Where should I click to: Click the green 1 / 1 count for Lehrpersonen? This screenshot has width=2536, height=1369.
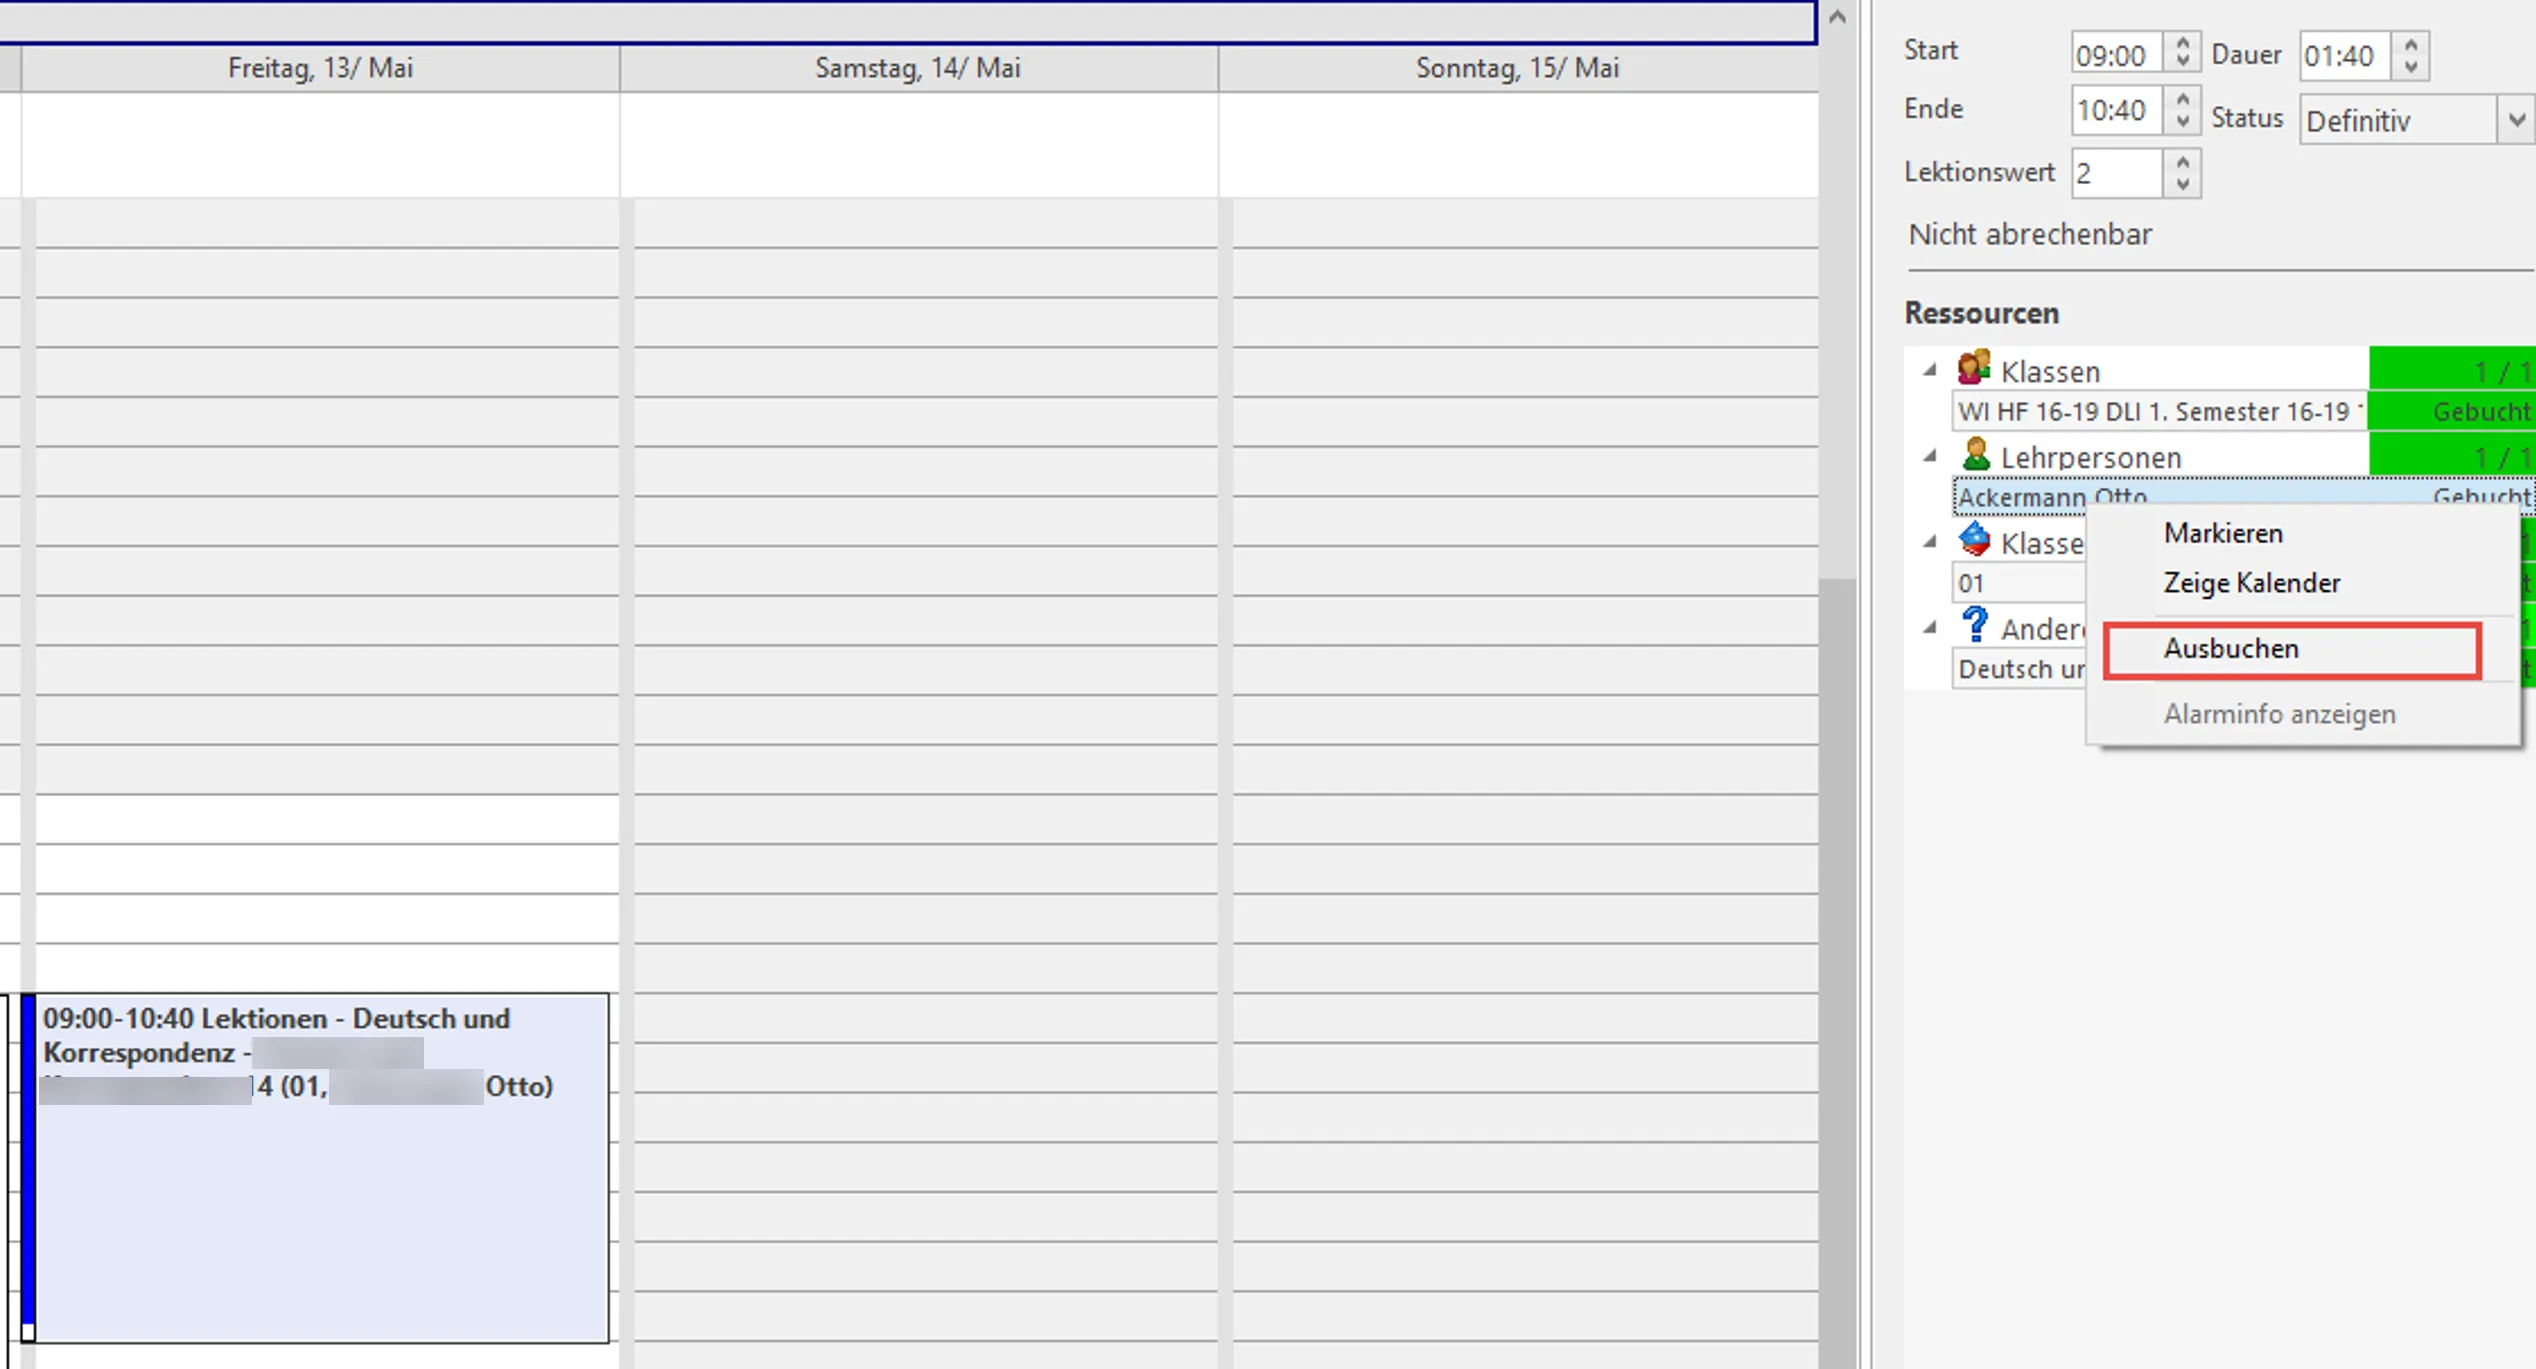pyautogui.click(x=2452, y=455)
